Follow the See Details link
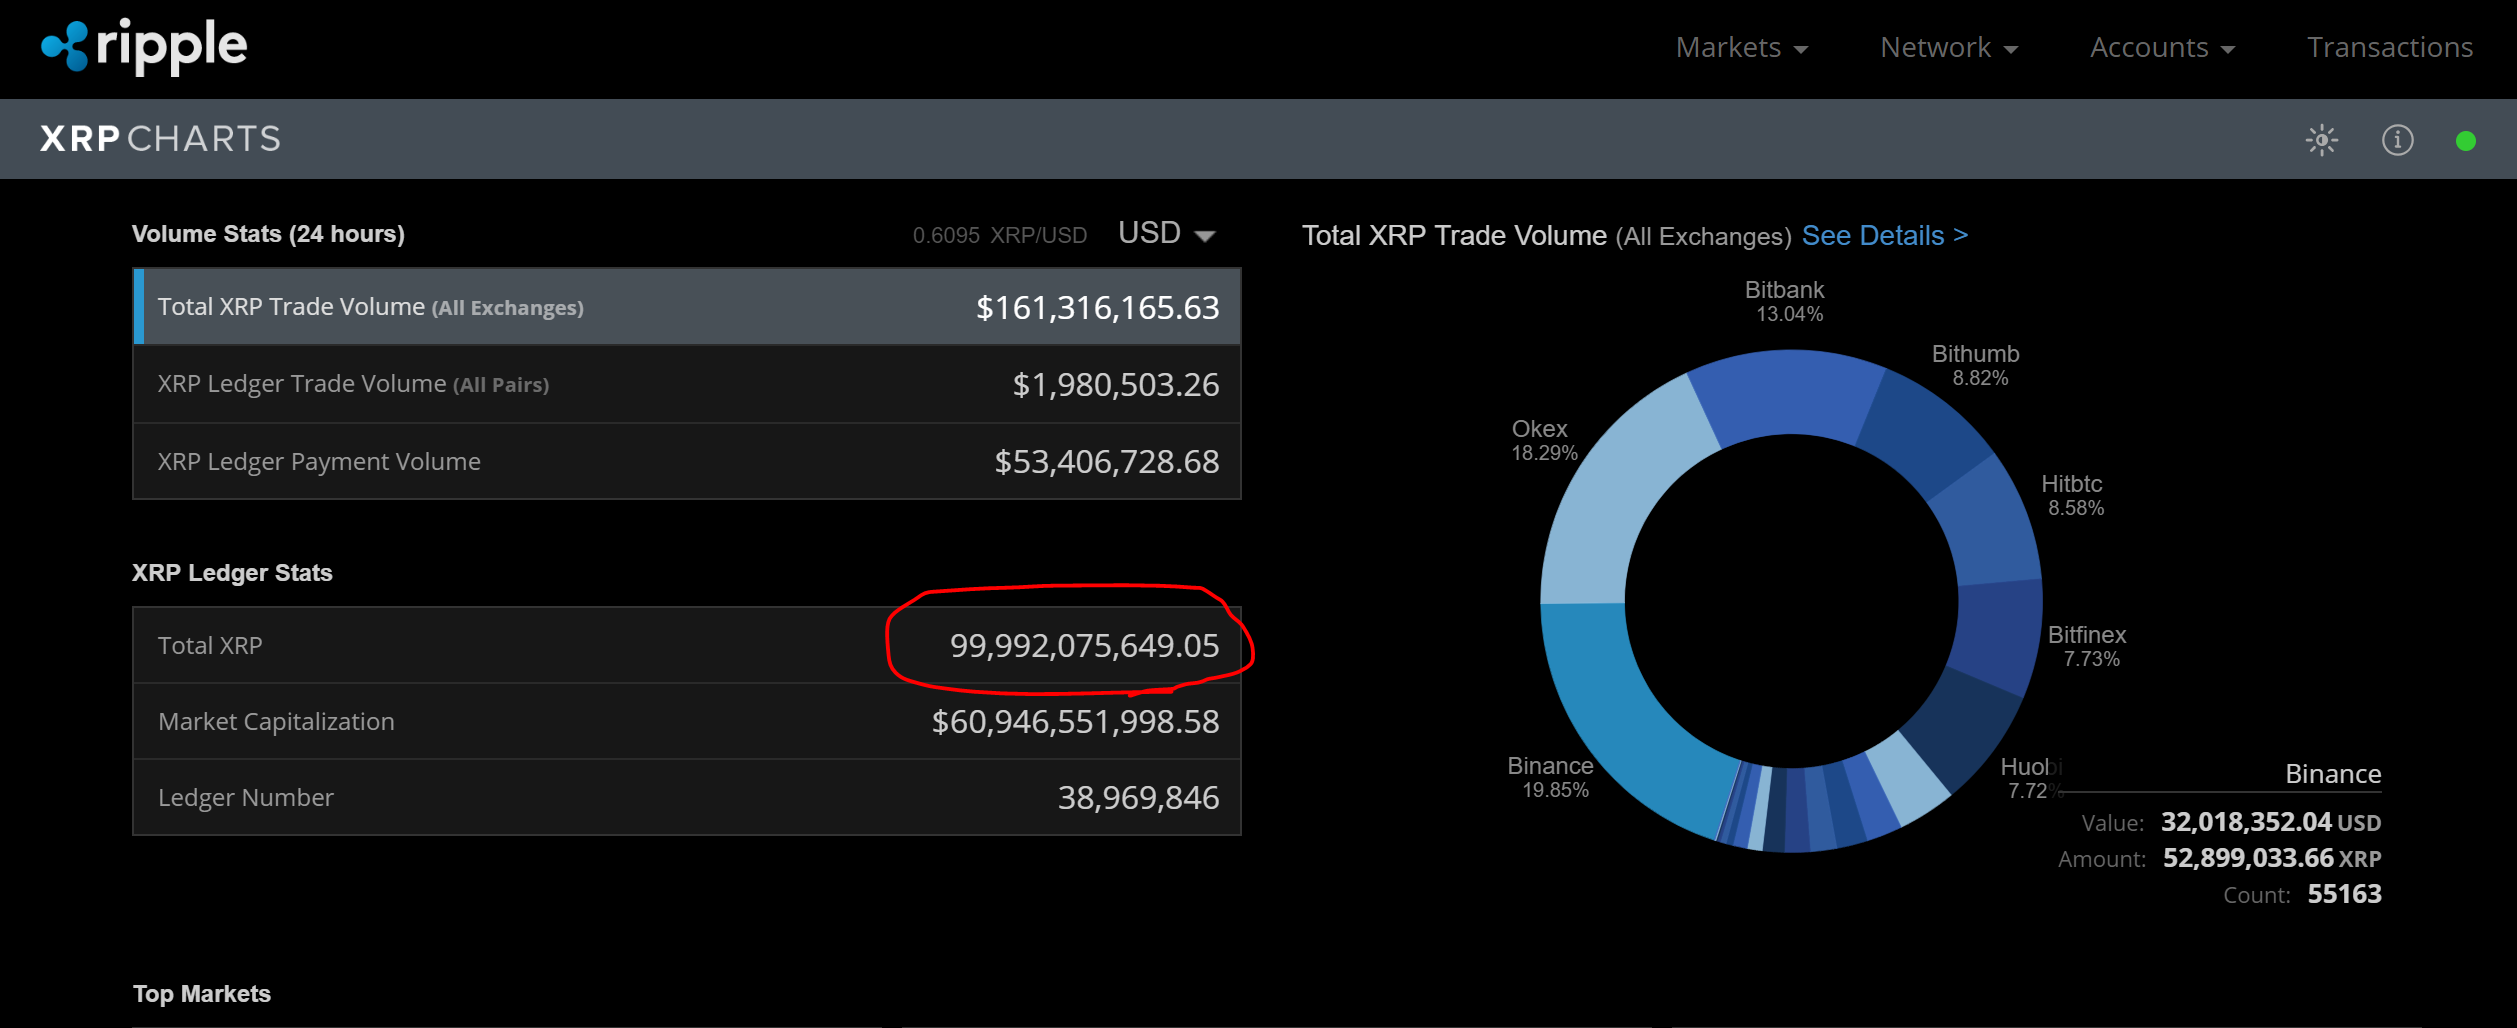2517x1028 pixels. 1884,236
